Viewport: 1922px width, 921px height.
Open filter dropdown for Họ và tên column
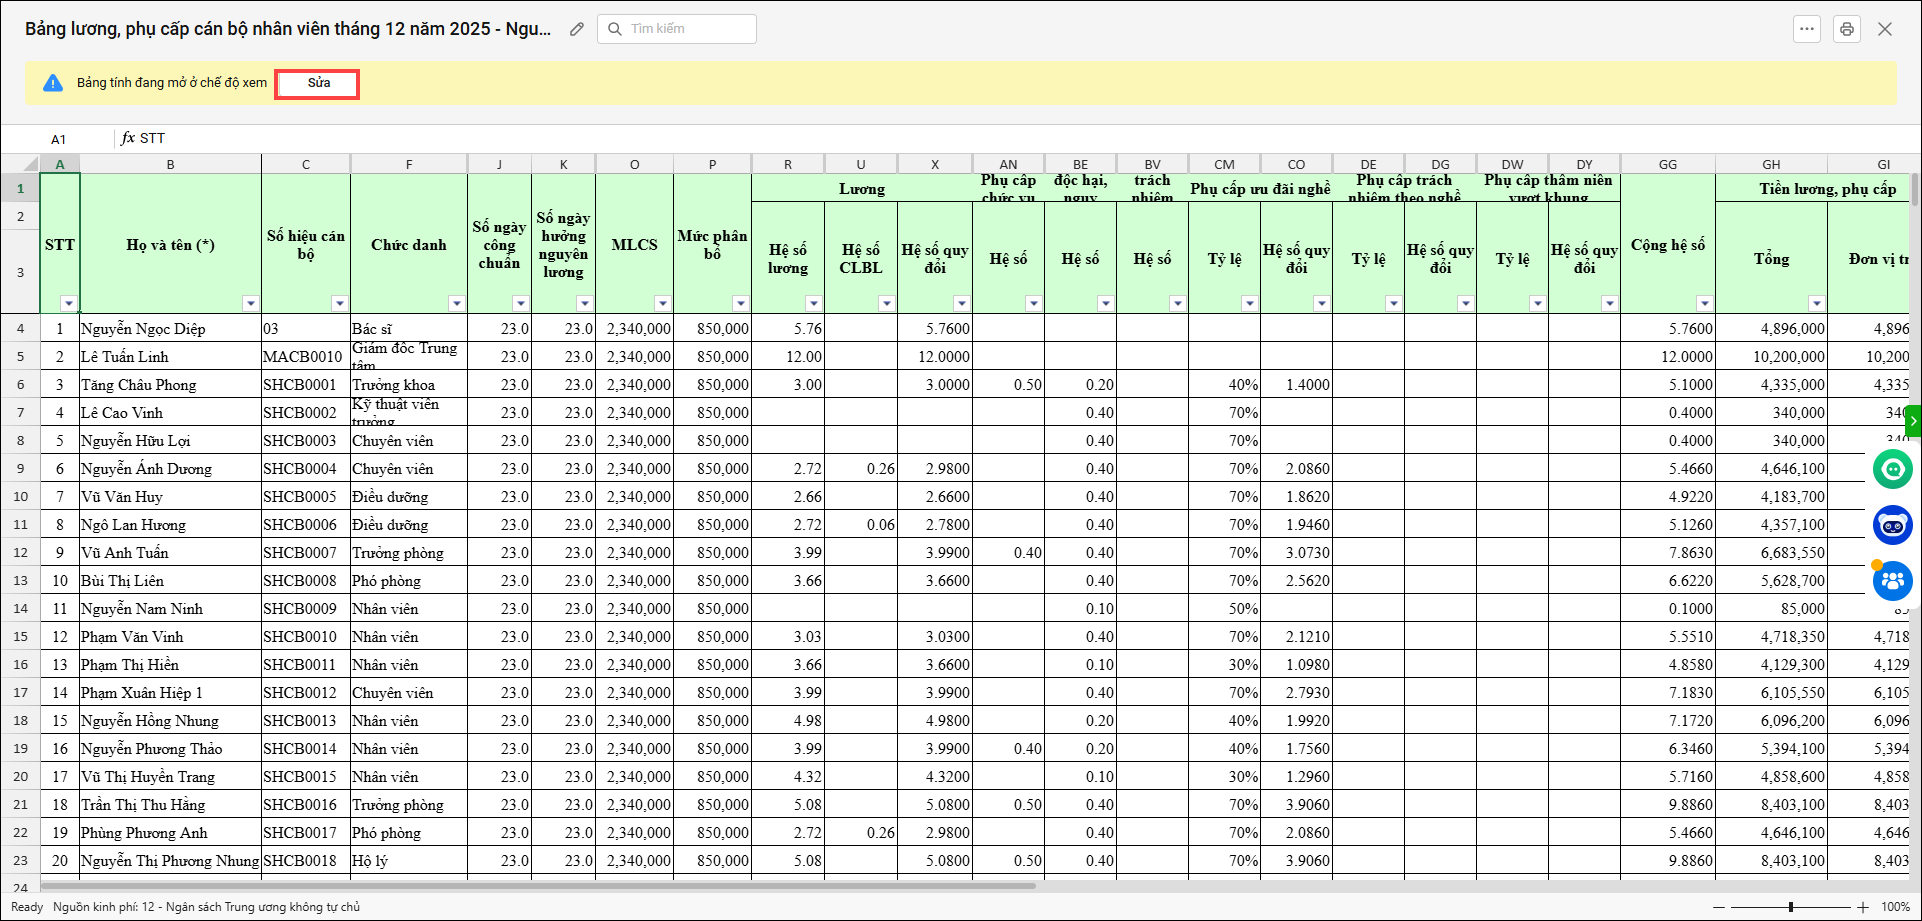pos(250,303)
